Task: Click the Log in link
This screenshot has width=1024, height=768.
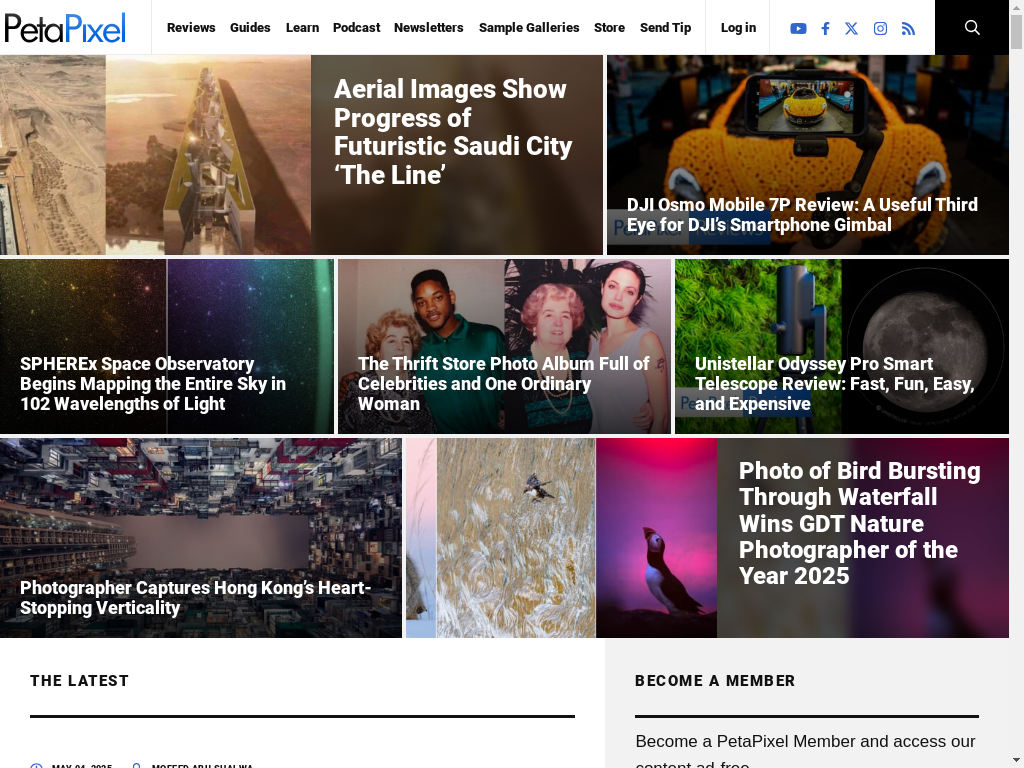Action: (738, 27)
